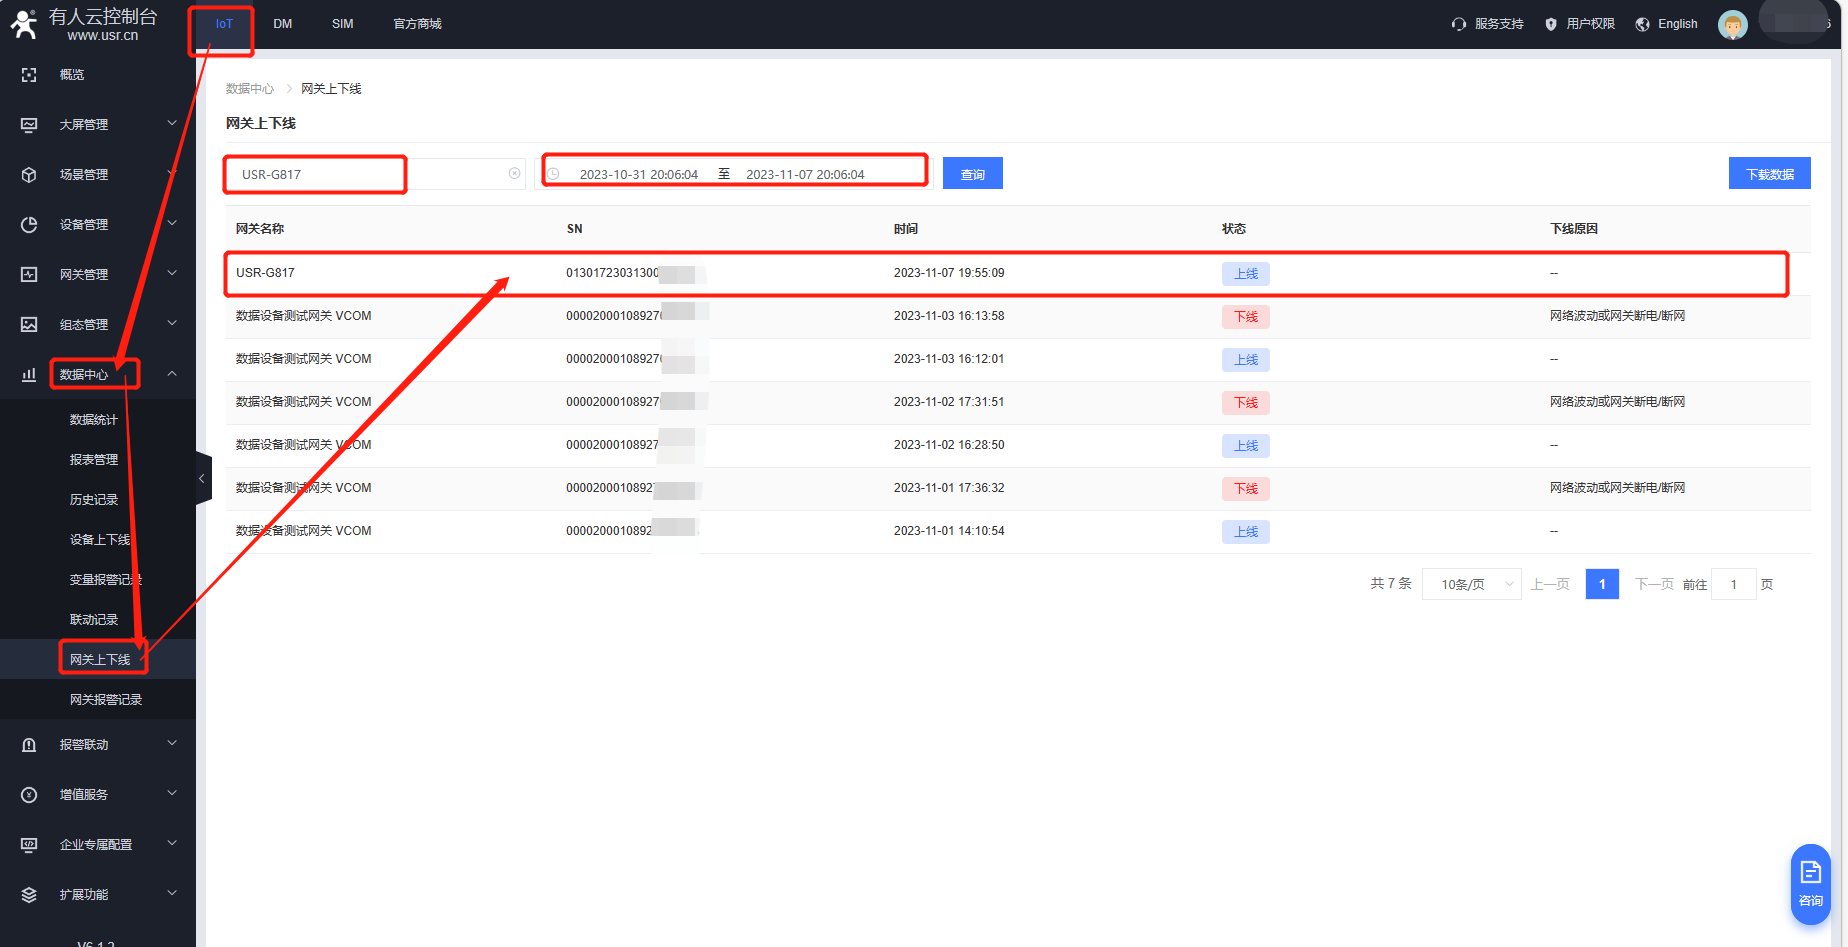
Task: Click the globe English language icon
Action: (1642, 24)
